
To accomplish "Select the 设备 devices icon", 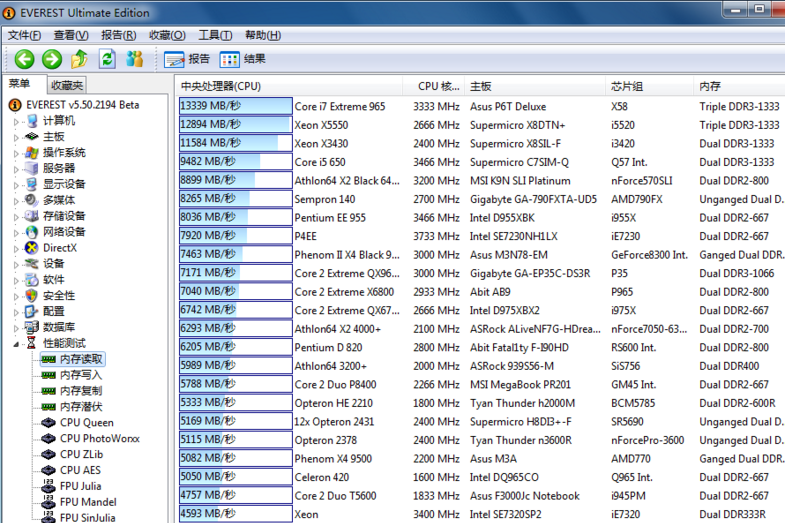I will (32, 264).
